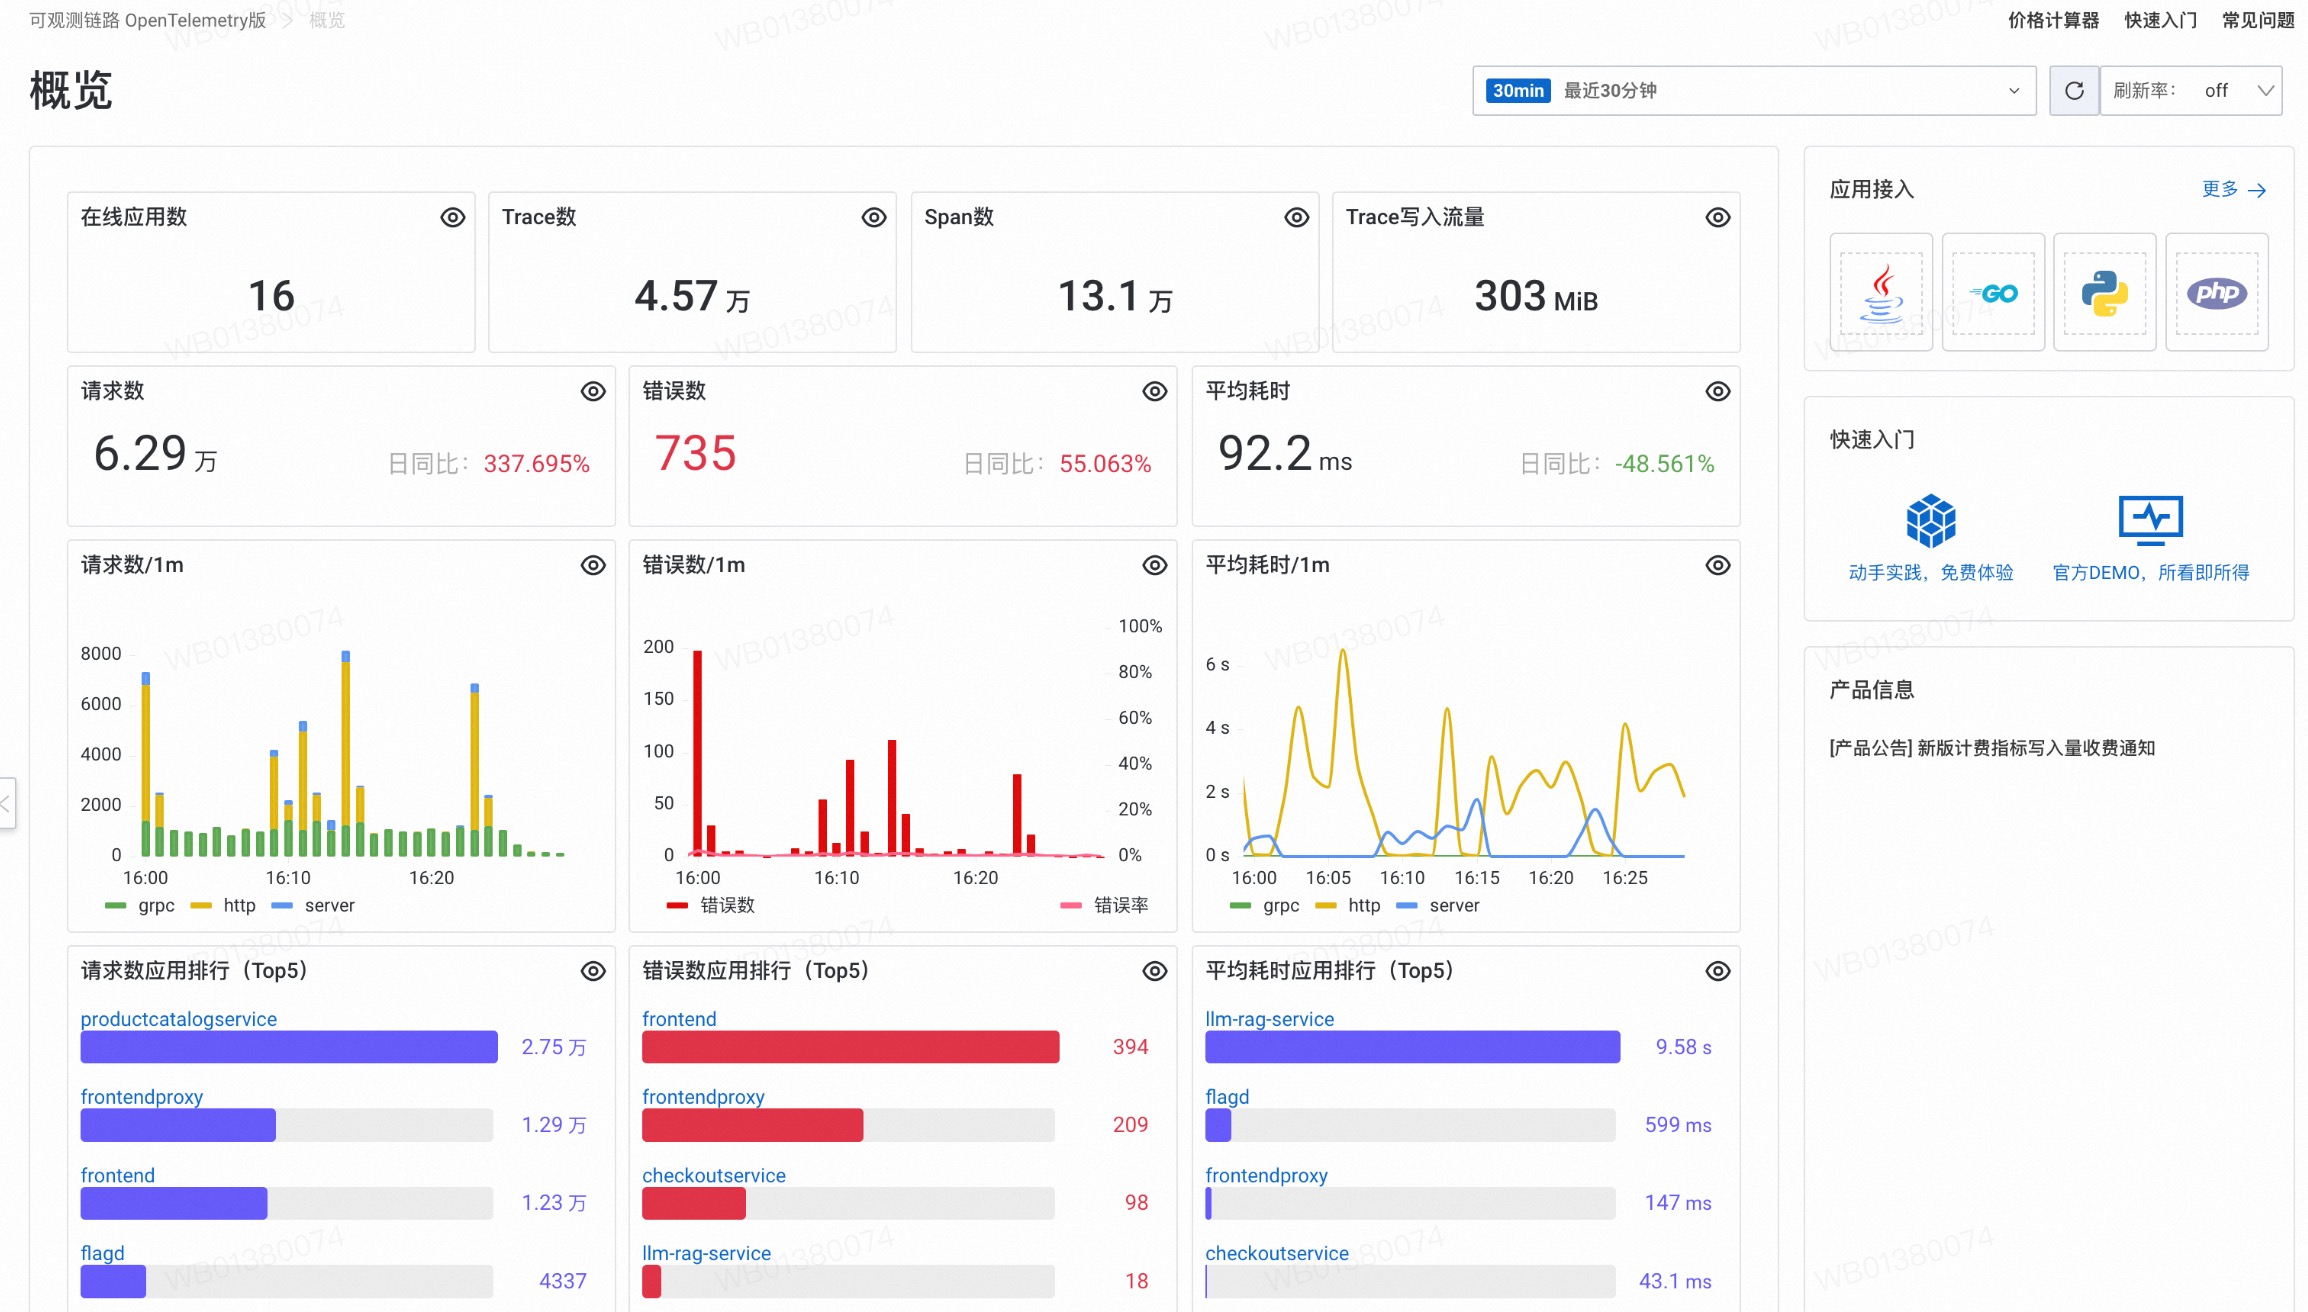This screenshot has height=1312, width=2308.
Task: Open frontend in request ranking
Action: click(118, 1175)
